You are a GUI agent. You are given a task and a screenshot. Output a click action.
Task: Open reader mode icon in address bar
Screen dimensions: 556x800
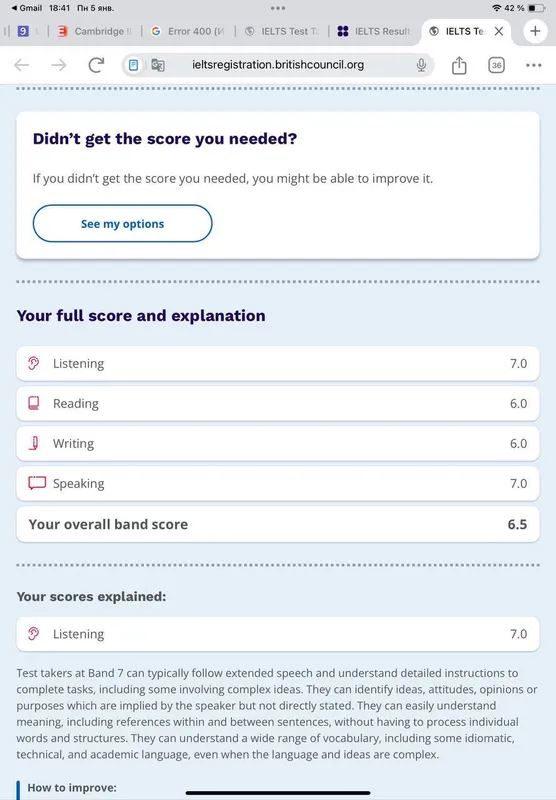(x=133, y=65)
